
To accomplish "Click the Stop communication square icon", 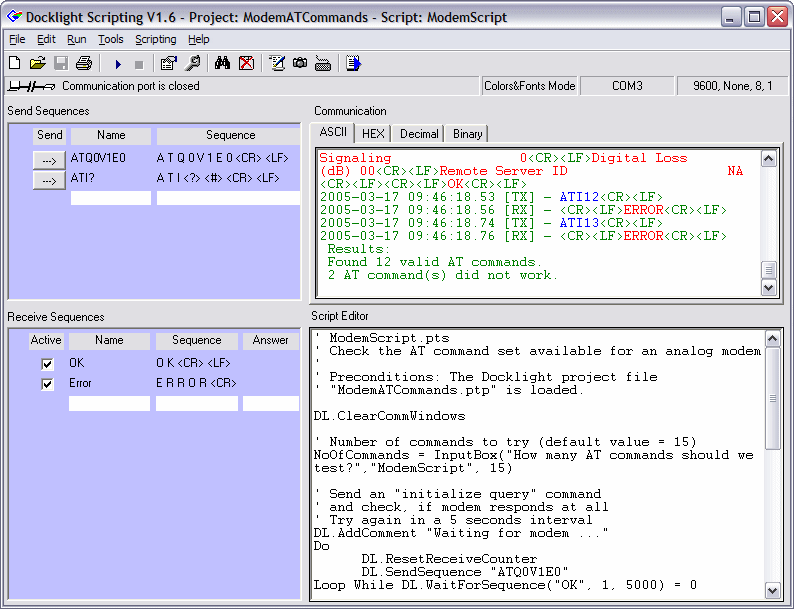I will click(x=139, y=65).
